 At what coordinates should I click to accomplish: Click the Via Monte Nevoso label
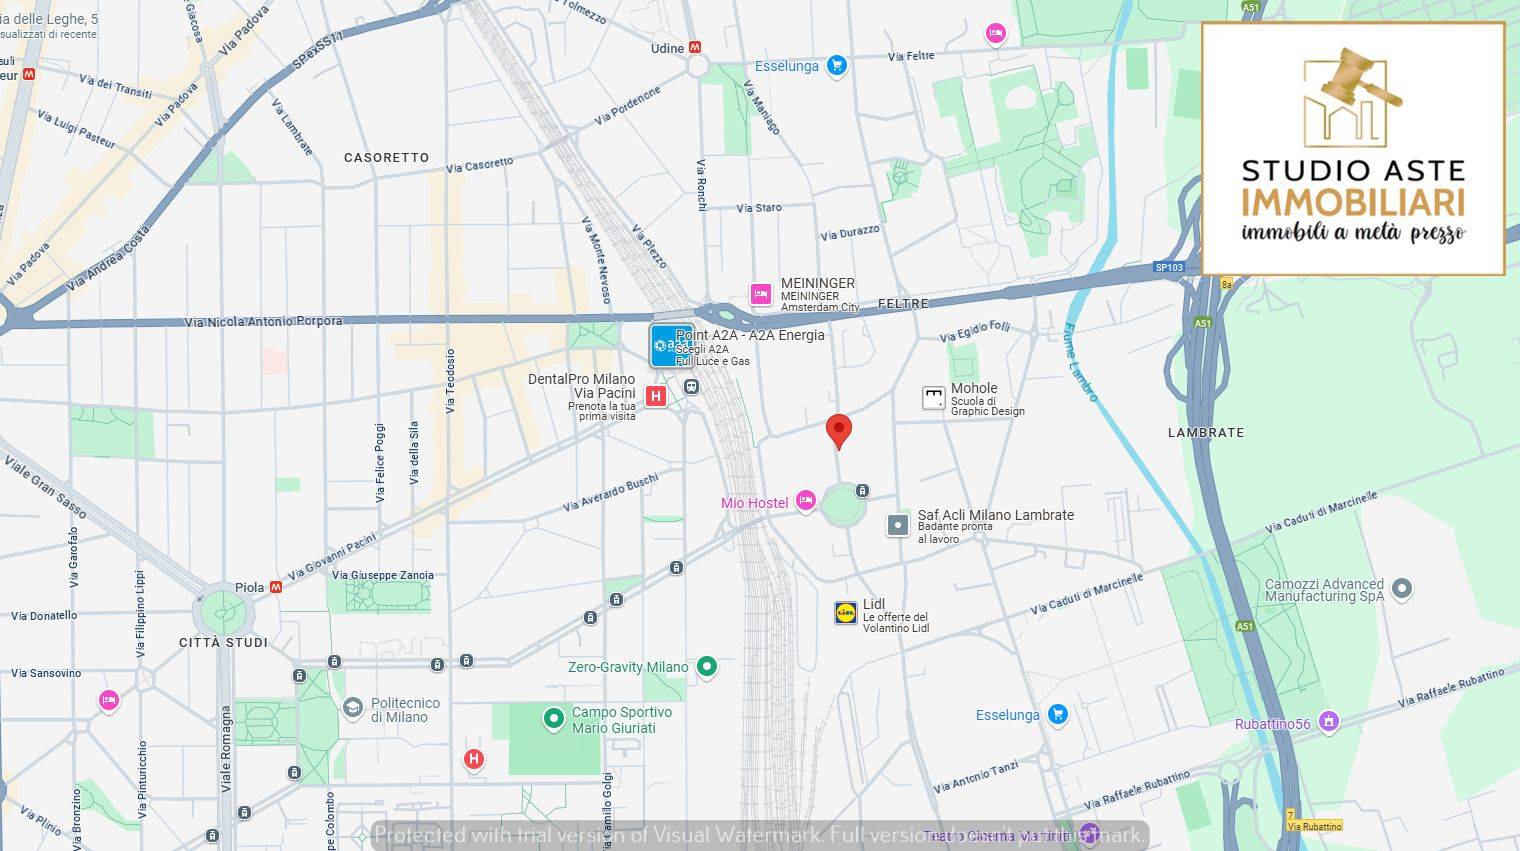click(597, 260)
